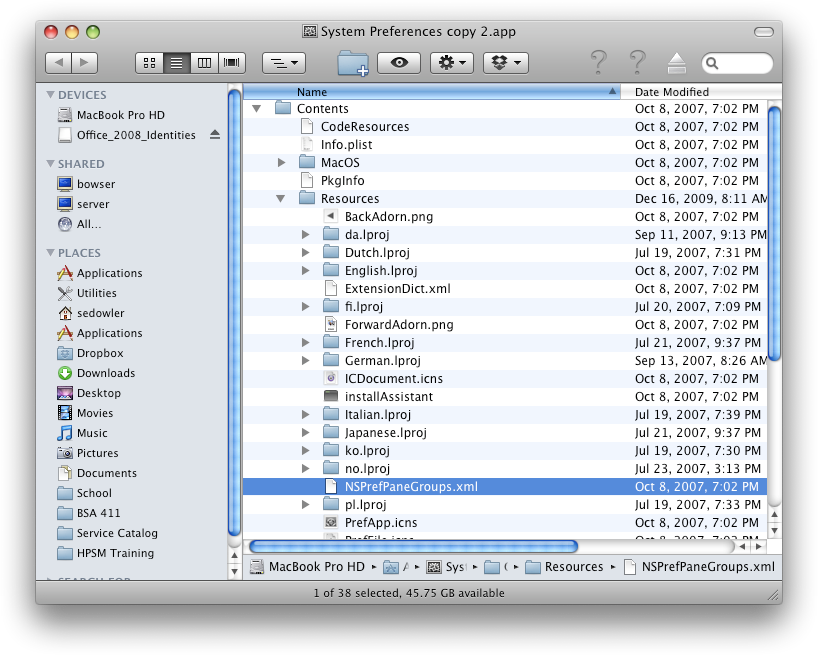This screenshot has height=655, width=818.
Task: Open Movies in sidebar
Action: pos(95,413)
